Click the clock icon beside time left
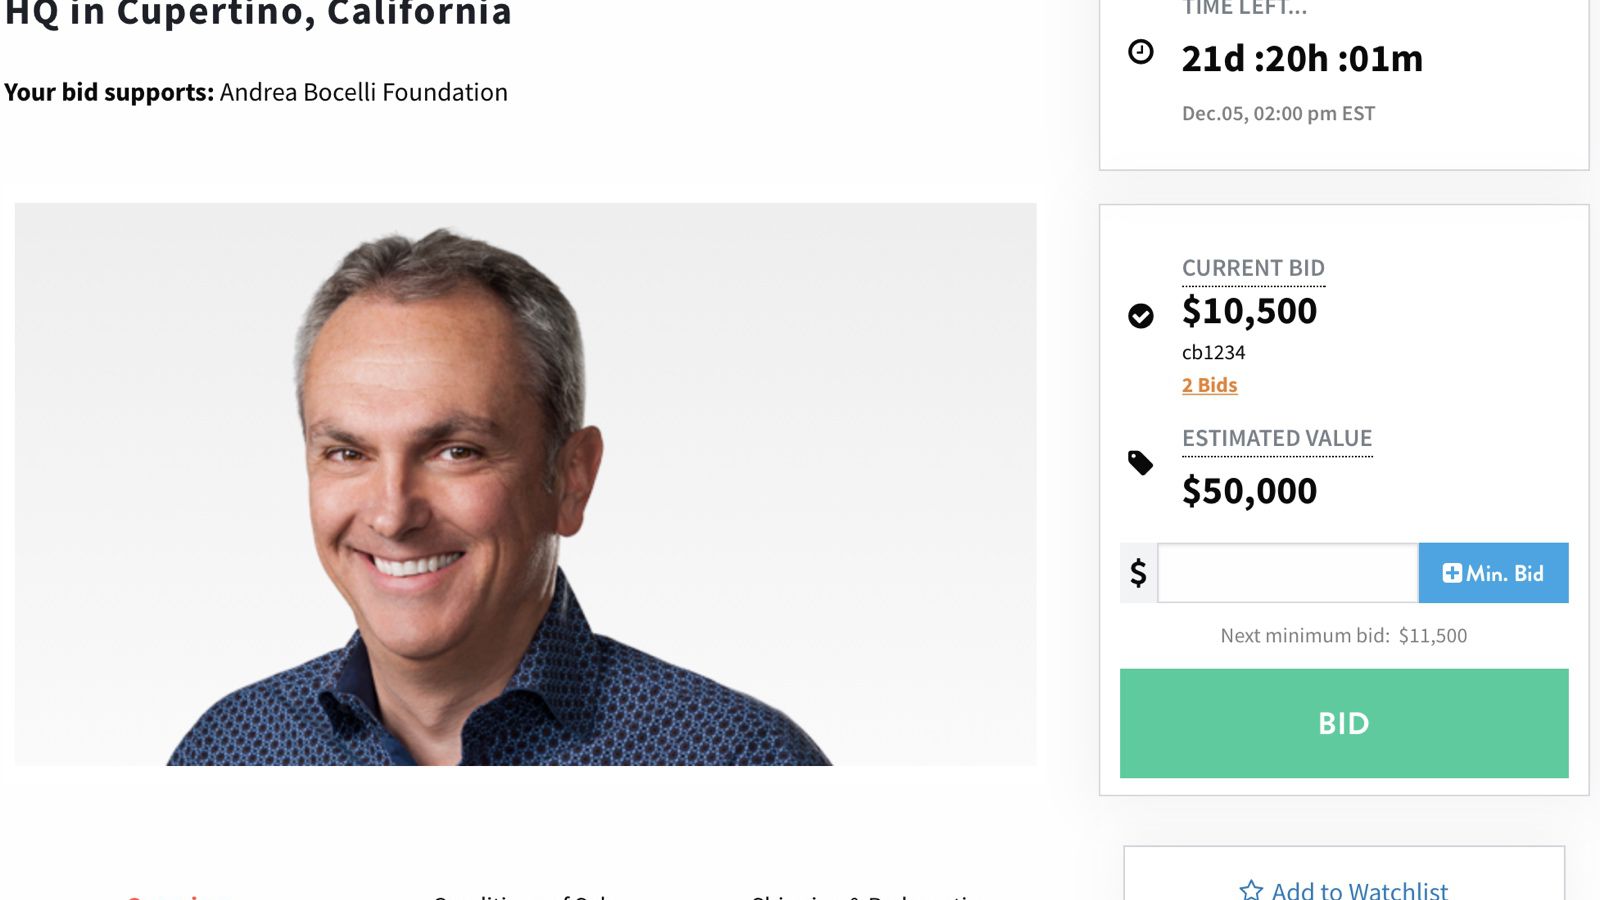This screenshot has height=900, width=1600. pyautogui.click(x=1141, y=52)
